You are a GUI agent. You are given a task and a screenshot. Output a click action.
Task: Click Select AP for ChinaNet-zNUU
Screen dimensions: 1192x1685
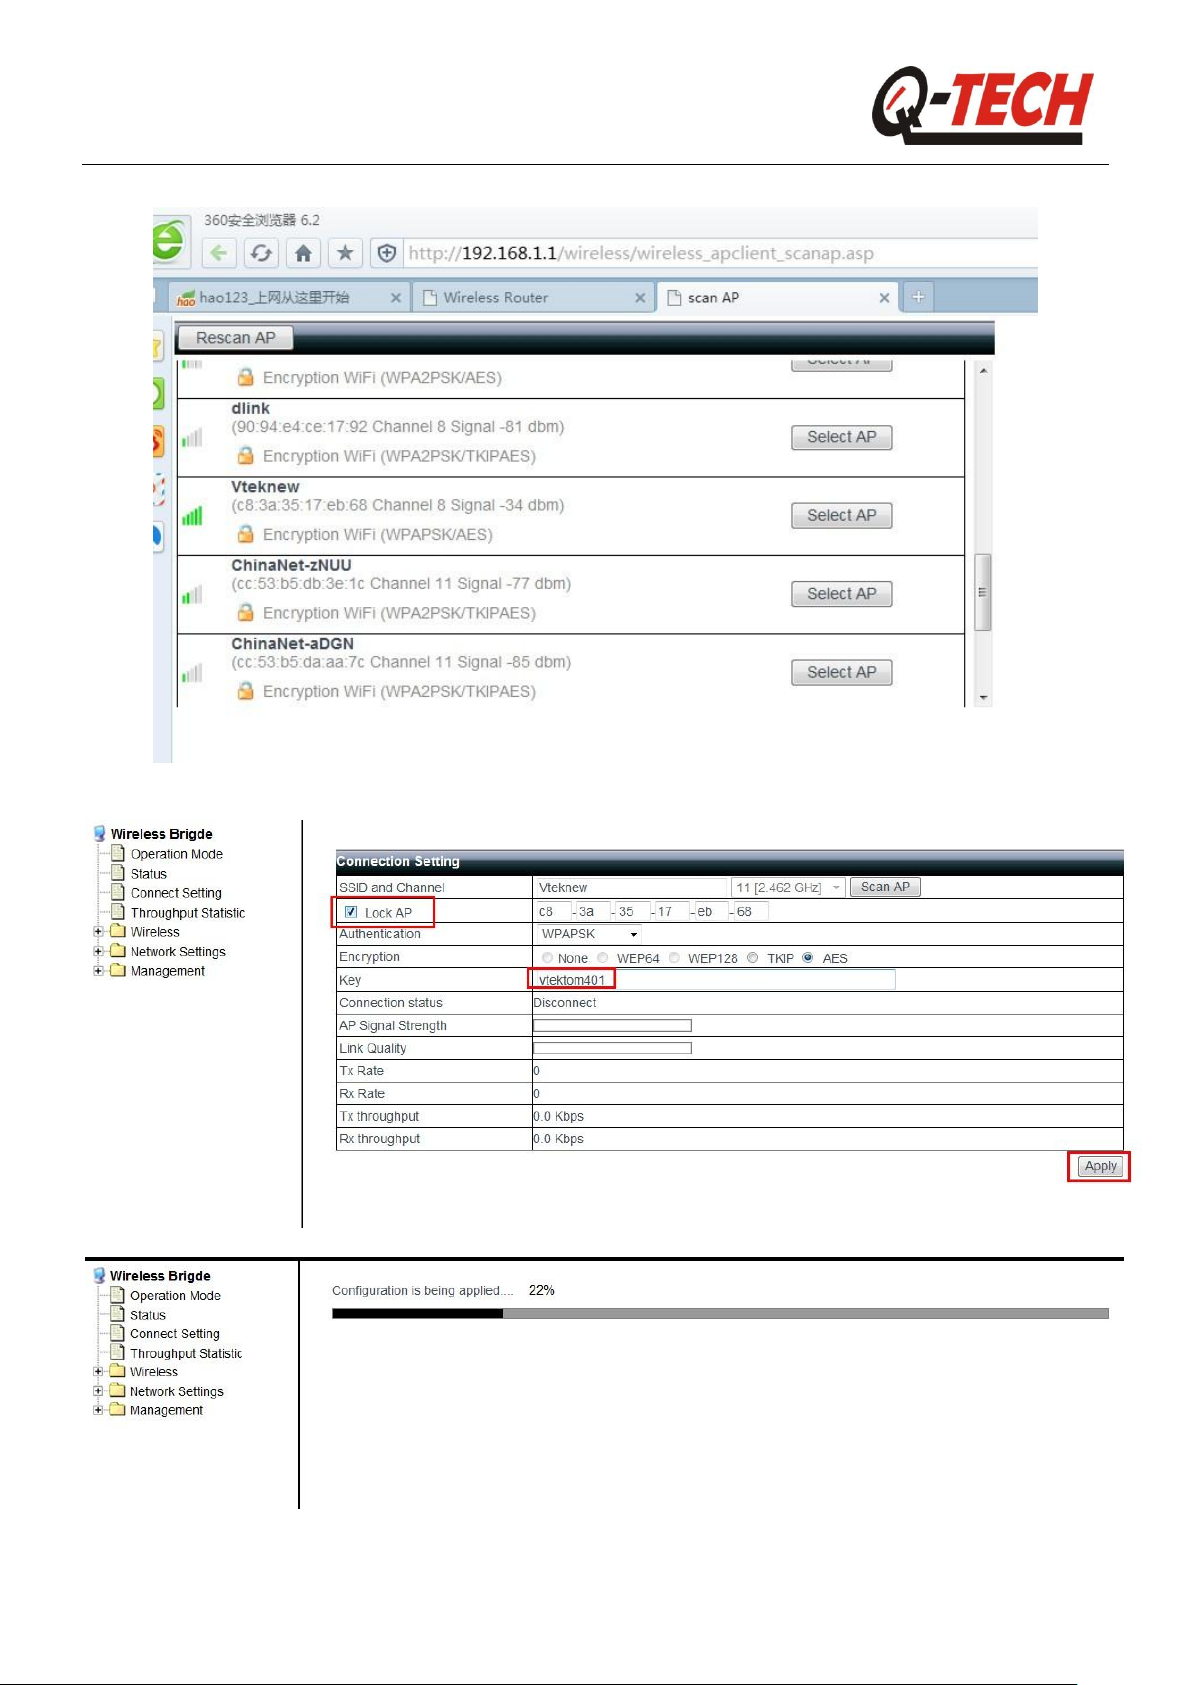tap(842, 594)
